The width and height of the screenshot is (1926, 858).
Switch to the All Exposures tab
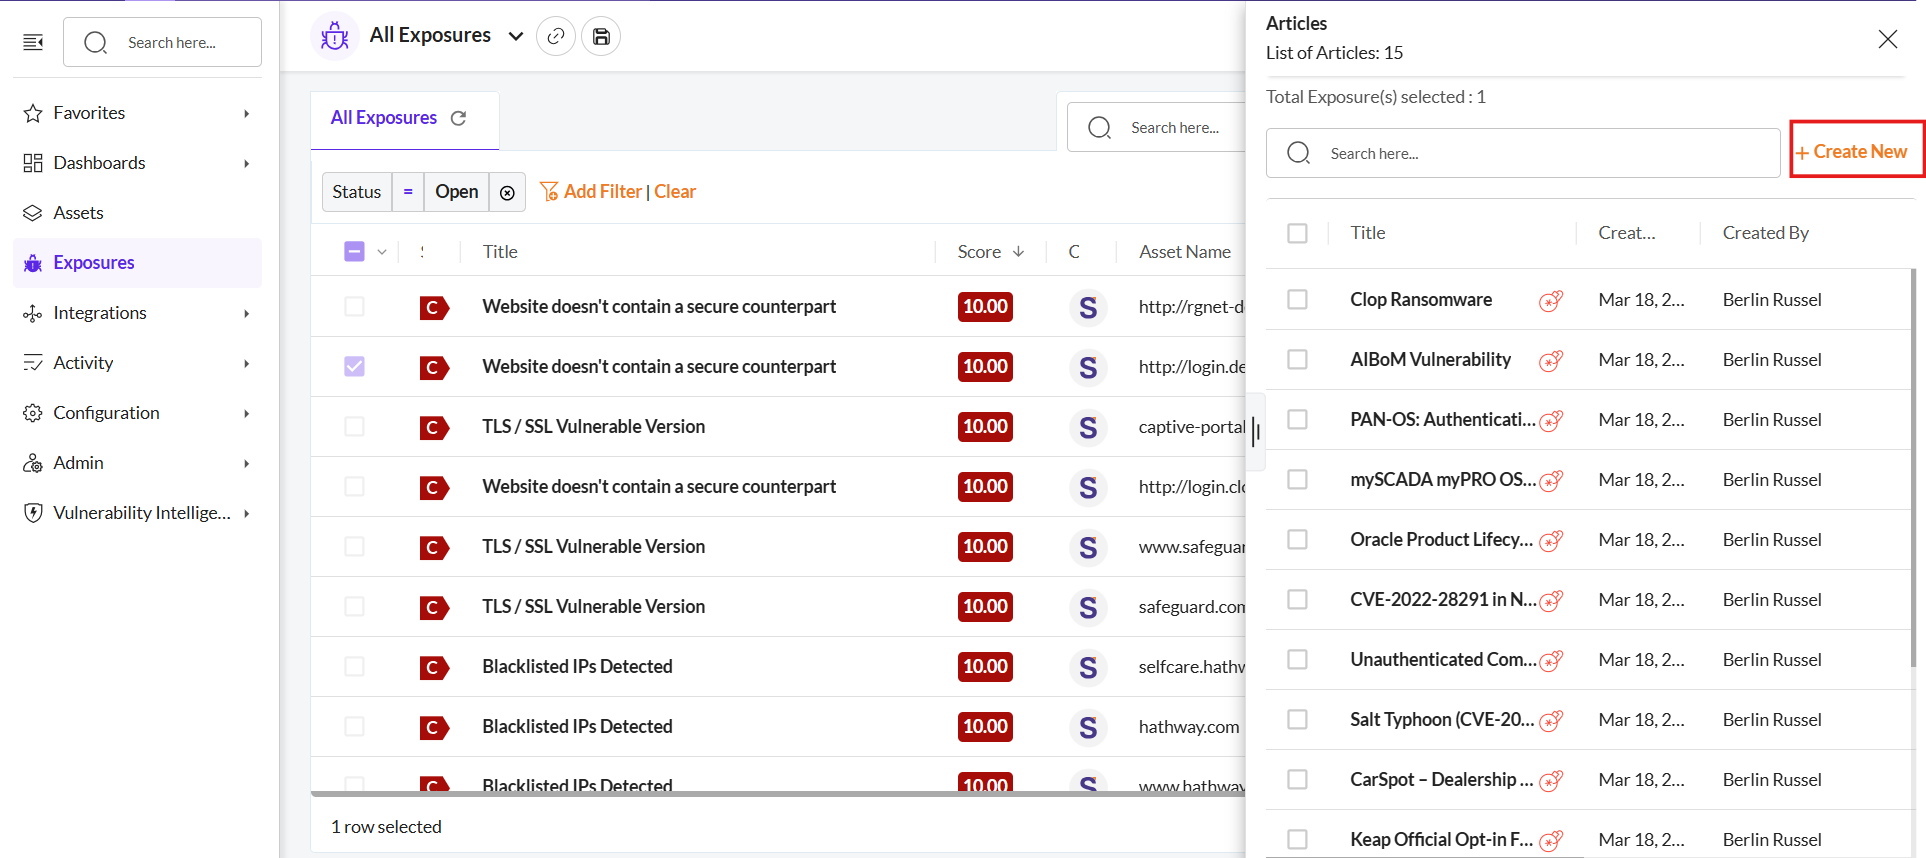tap(384, 118)
